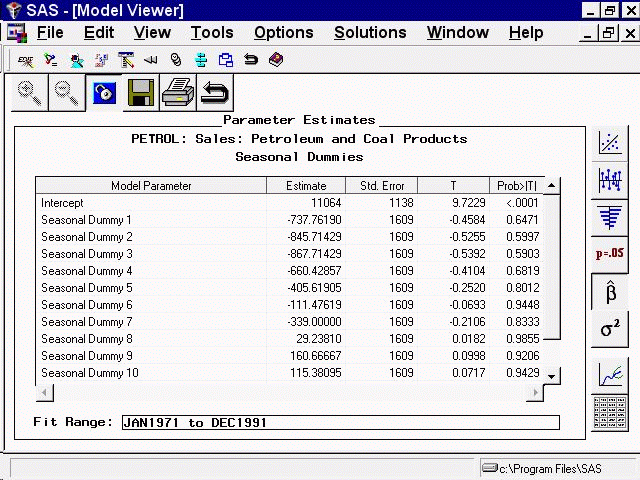Click the first small toolbar icon labeled EDIT
The height and width of the screenshot is (480, 640).
[x=25, y=60]
